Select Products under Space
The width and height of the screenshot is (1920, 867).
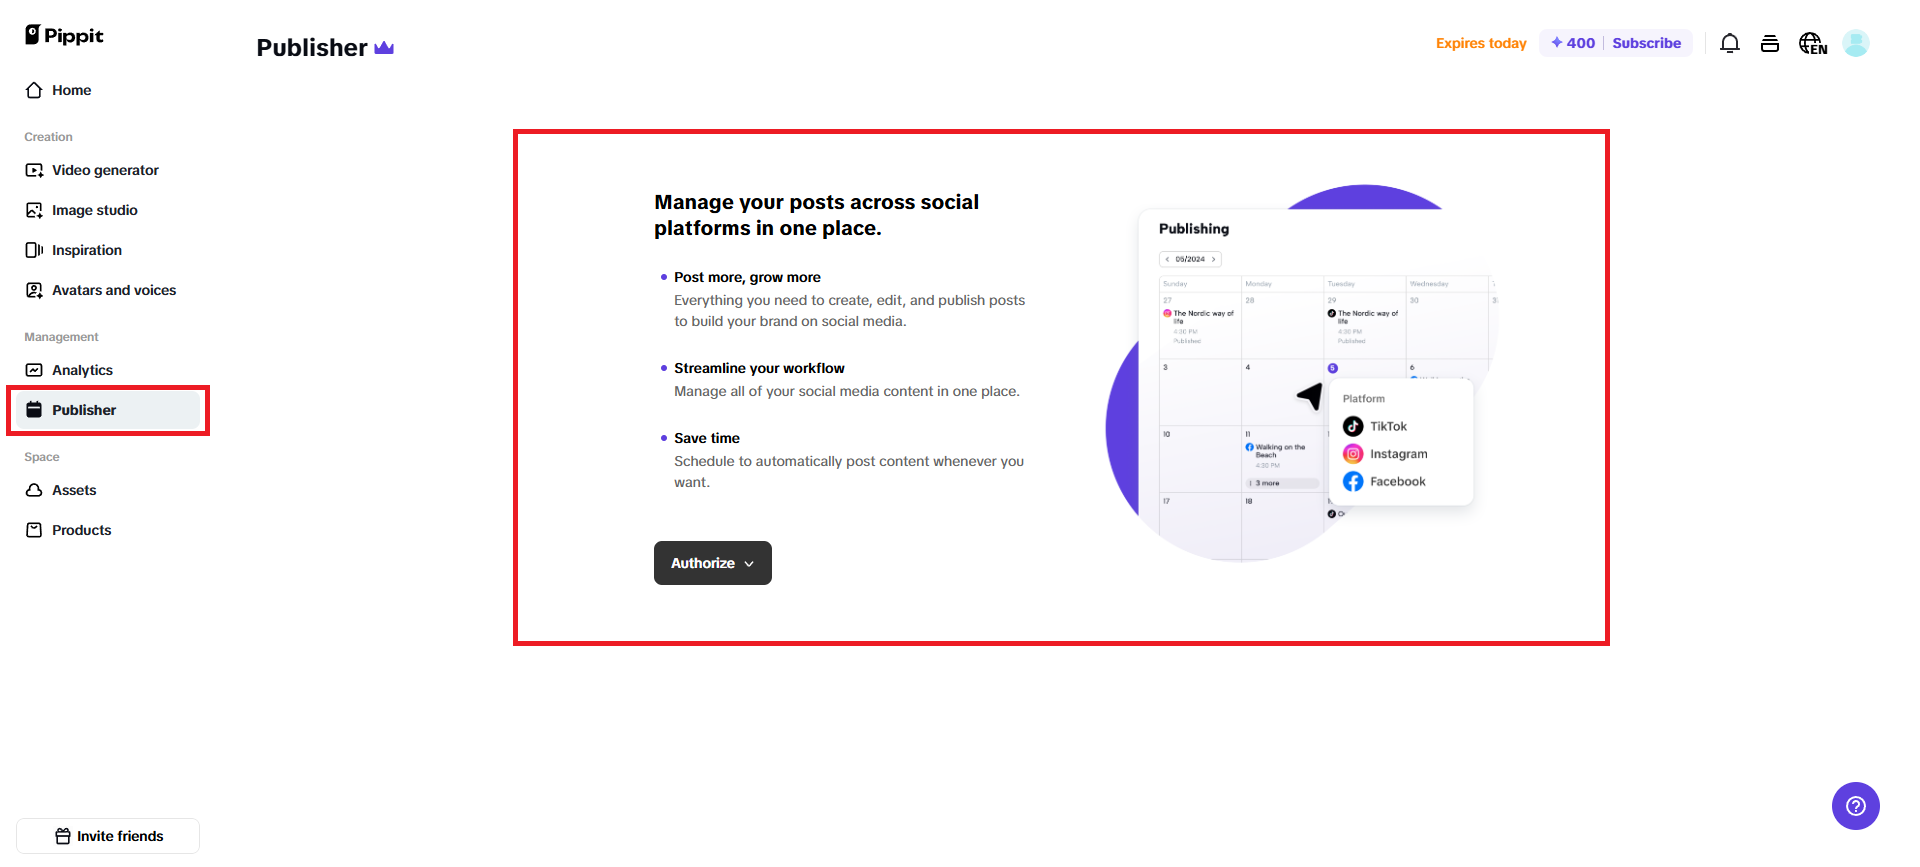coord(81,530)
